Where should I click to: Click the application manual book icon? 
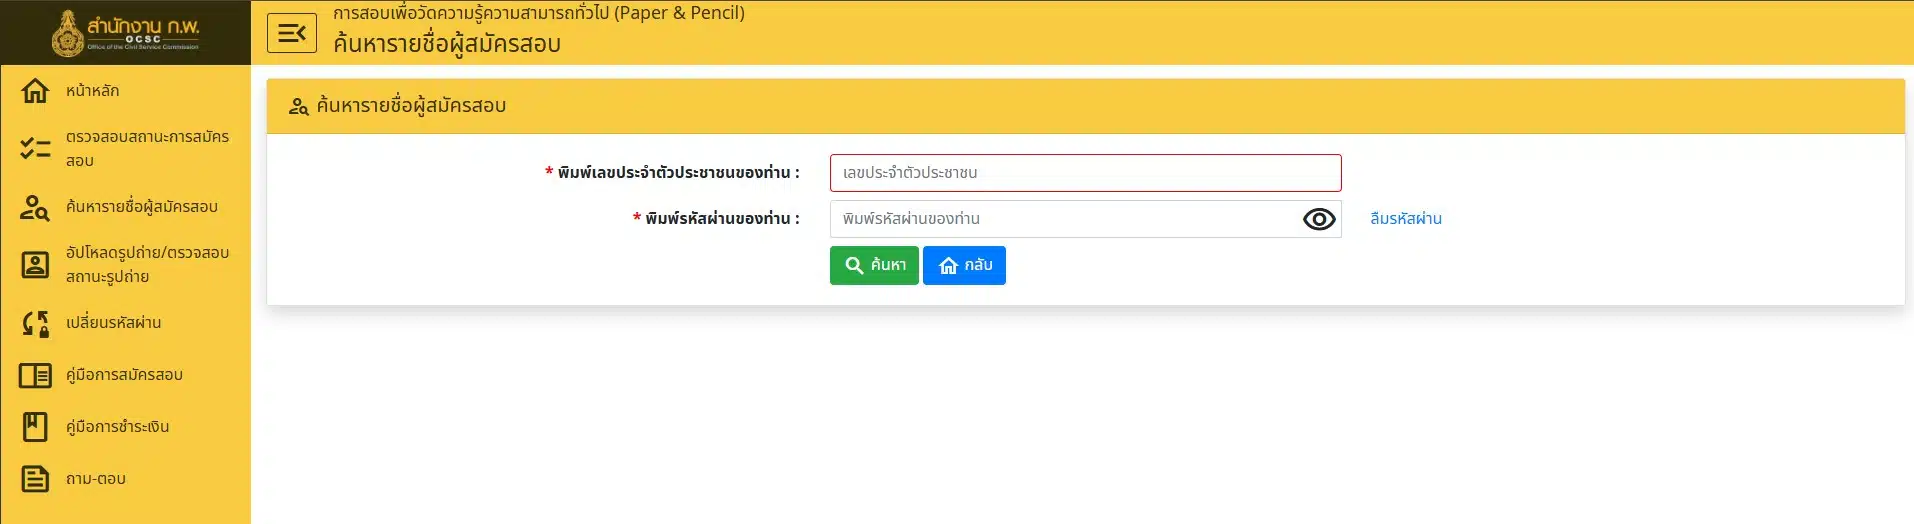(x=35, y=375)
